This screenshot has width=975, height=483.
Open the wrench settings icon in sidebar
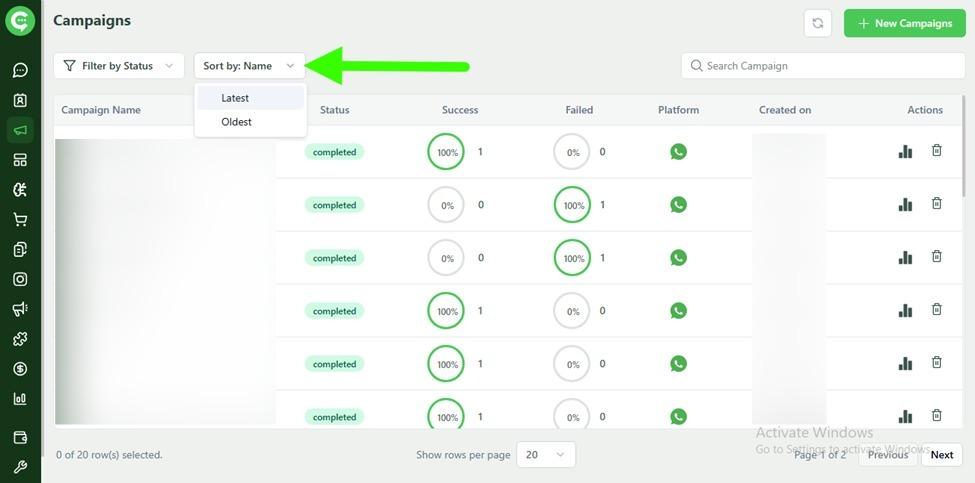[20, 467]
